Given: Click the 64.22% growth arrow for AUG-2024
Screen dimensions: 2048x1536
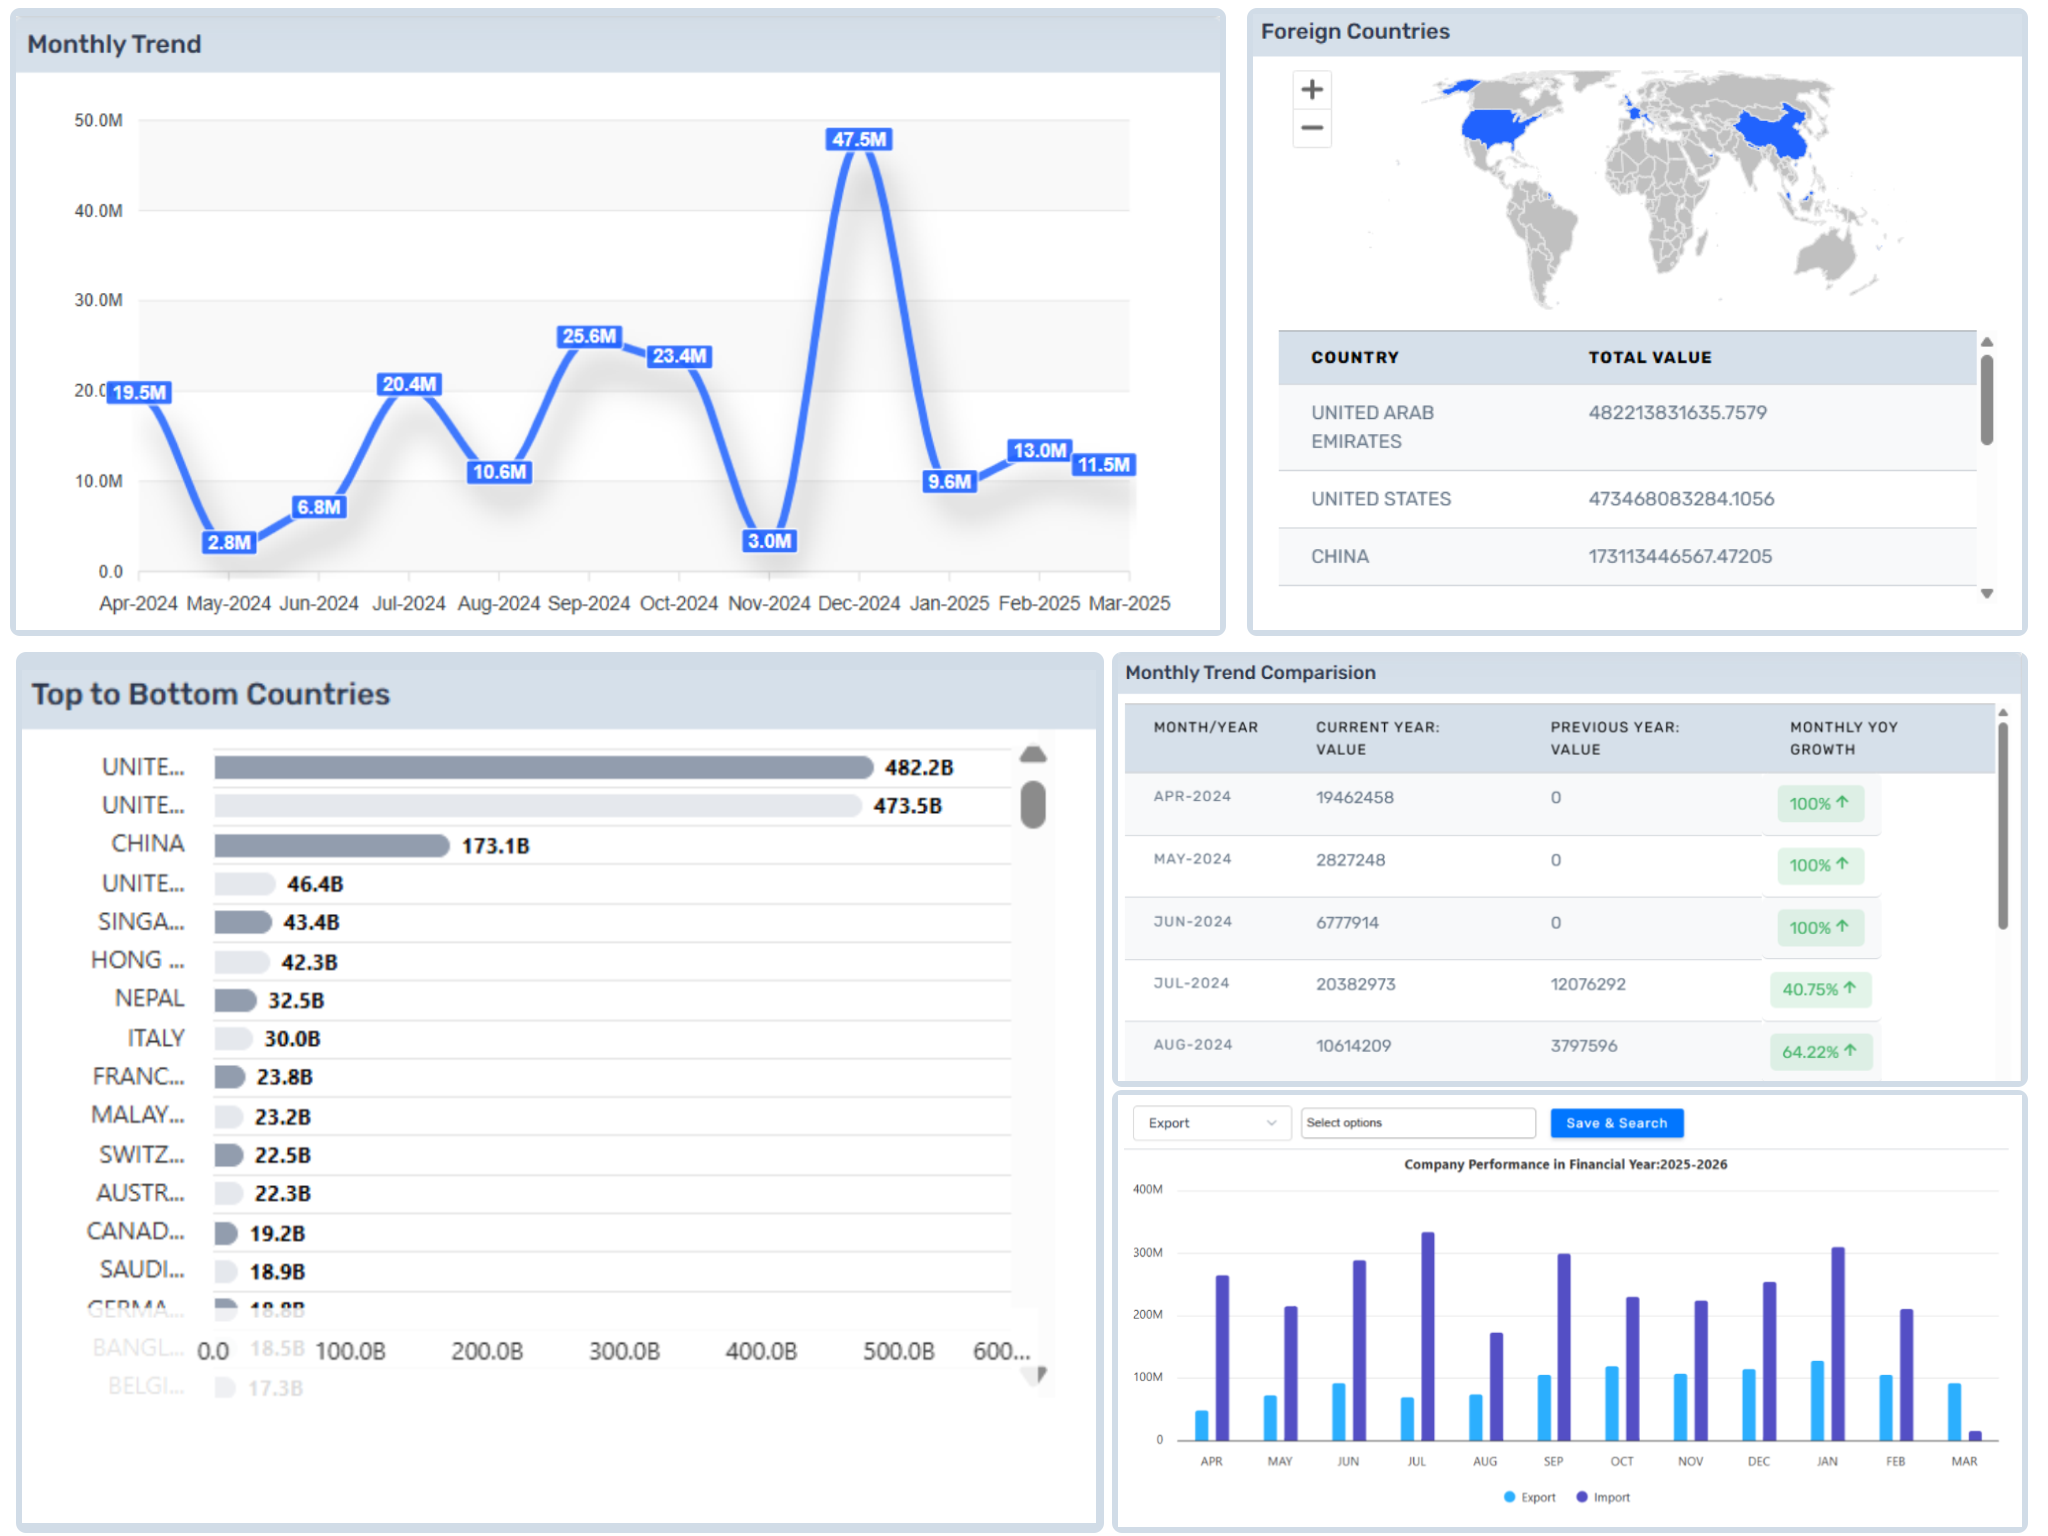Looking at the screenshot, I should click(1820, 1051).
